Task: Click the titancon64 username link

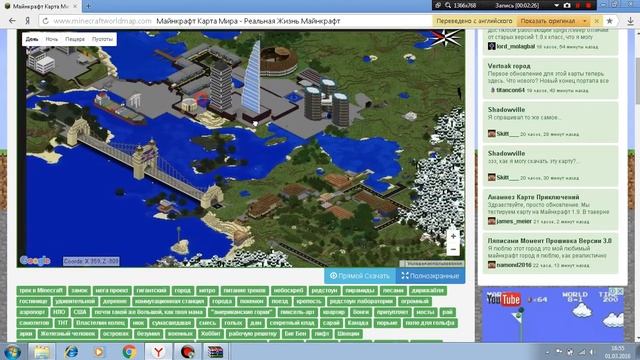Action: 511,90
